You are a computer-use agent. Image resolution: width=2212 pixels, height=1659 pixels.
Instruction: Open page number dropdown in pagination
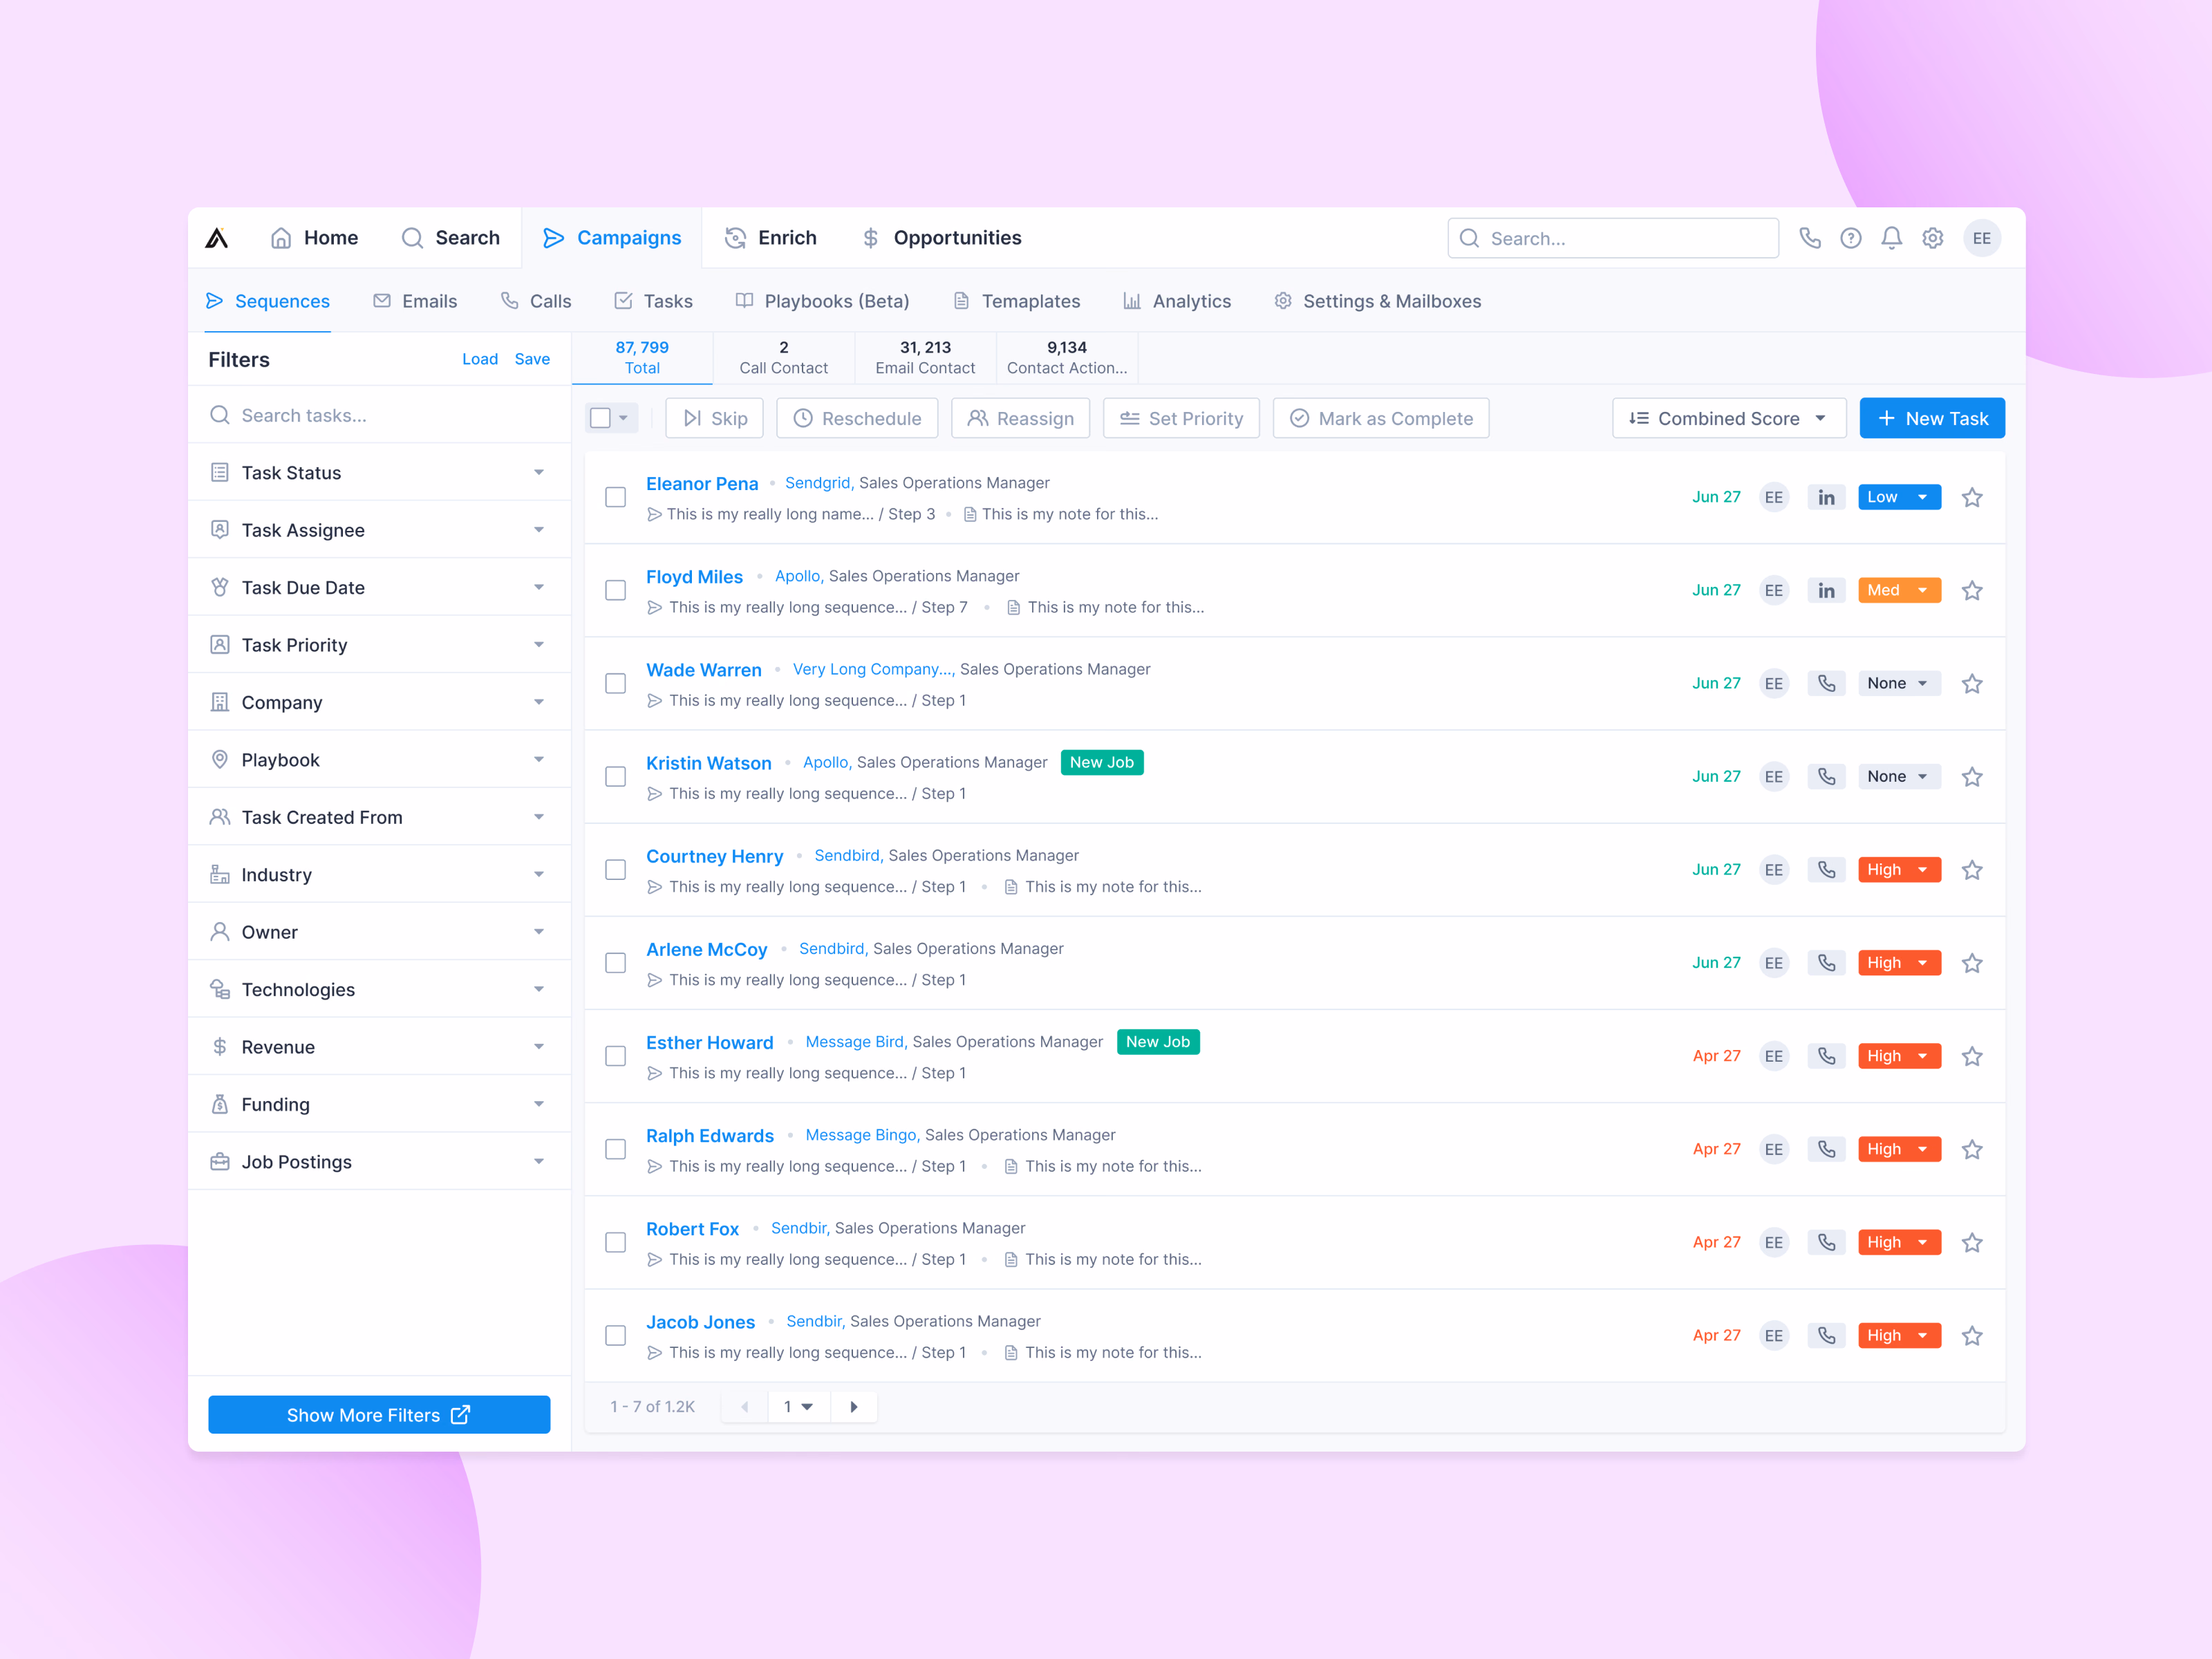coord(798,1407)
